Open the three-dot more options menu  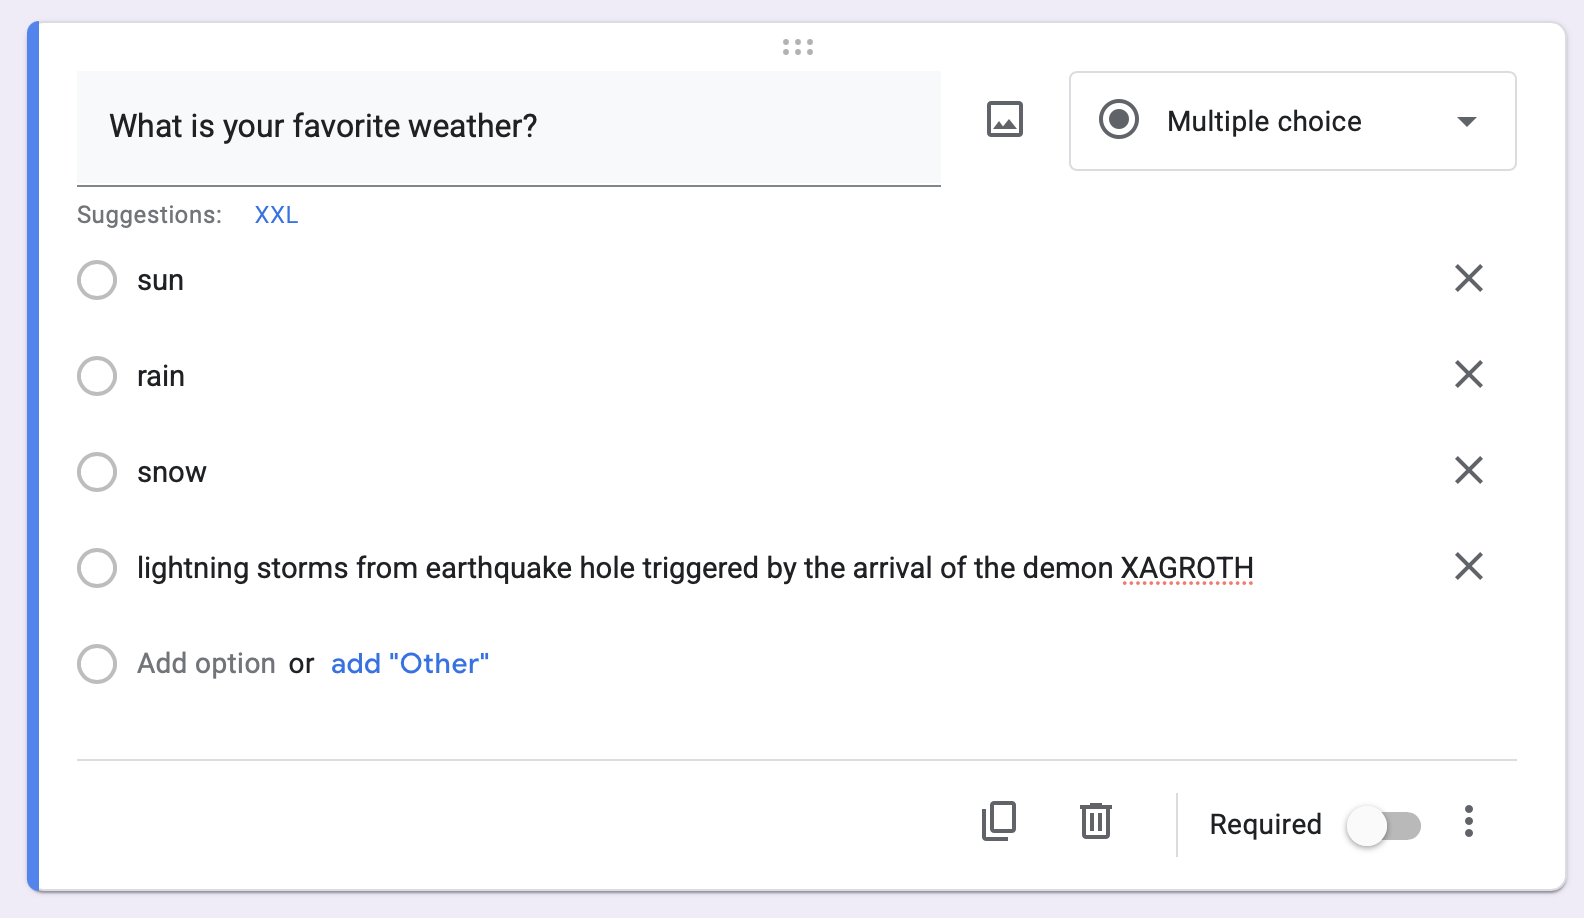pos(1468,821)
